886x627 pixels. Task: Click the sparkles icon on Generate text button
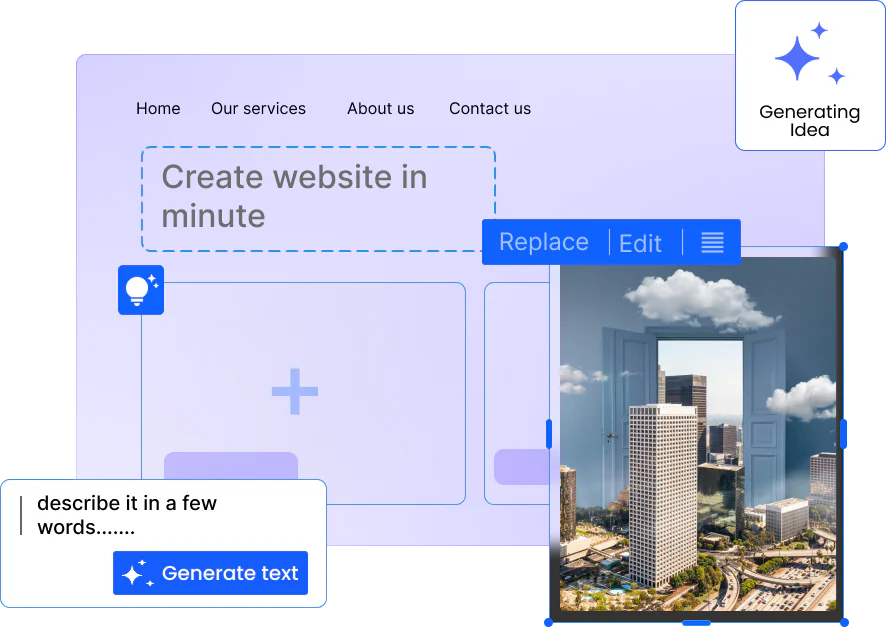tap(137, 573)
